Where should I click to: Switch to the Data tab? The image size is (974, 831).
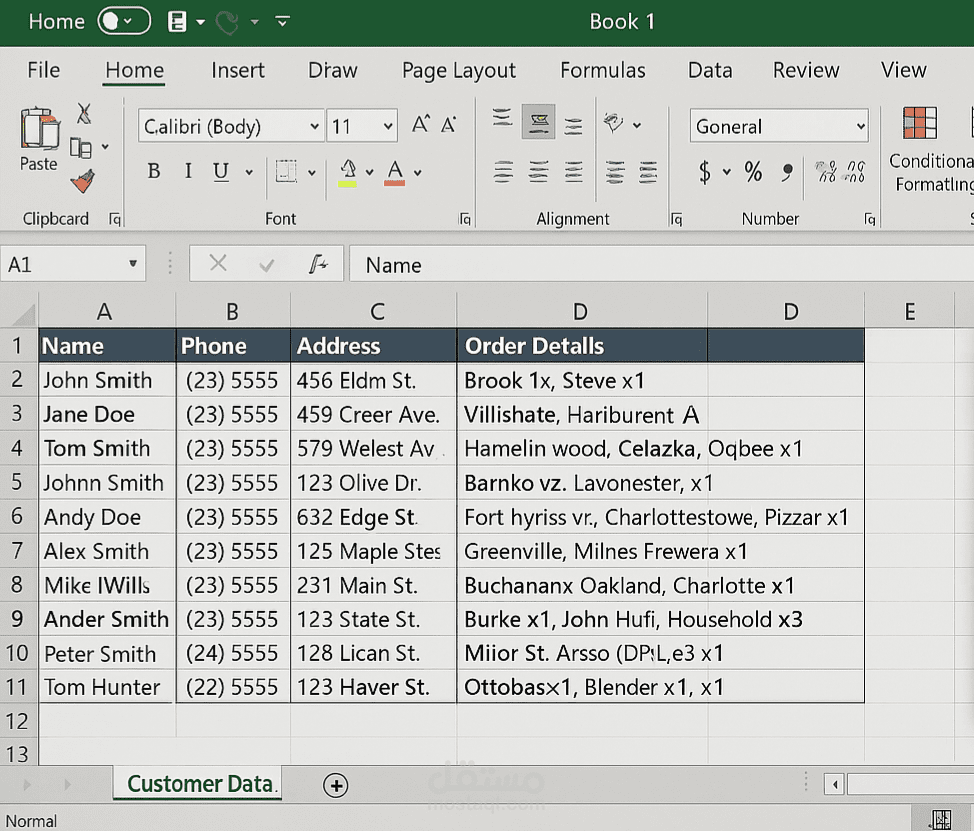click(x=710, y=70)
